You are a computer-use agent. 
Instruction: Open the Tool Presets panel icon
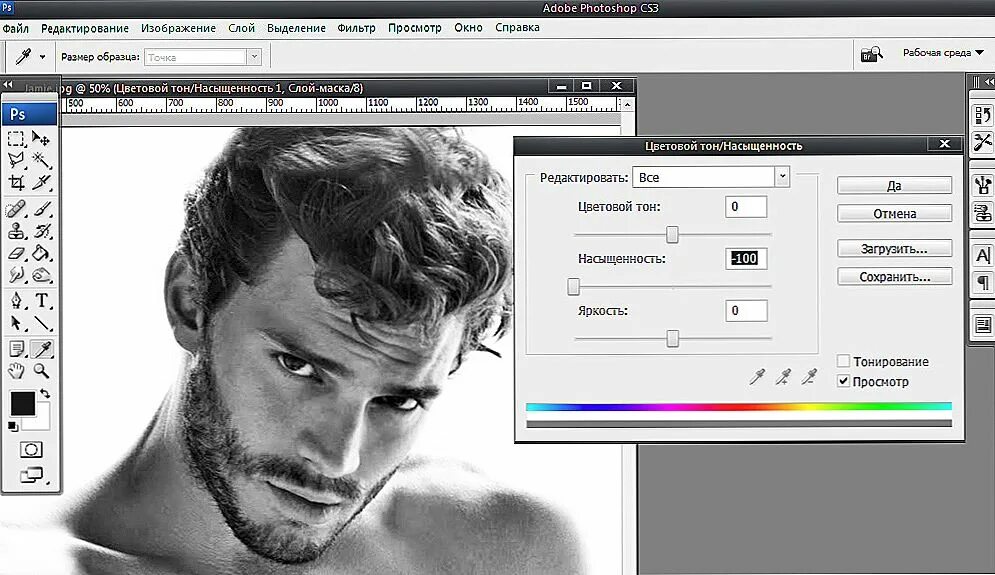pyautogui.click(x=982, y=142)
